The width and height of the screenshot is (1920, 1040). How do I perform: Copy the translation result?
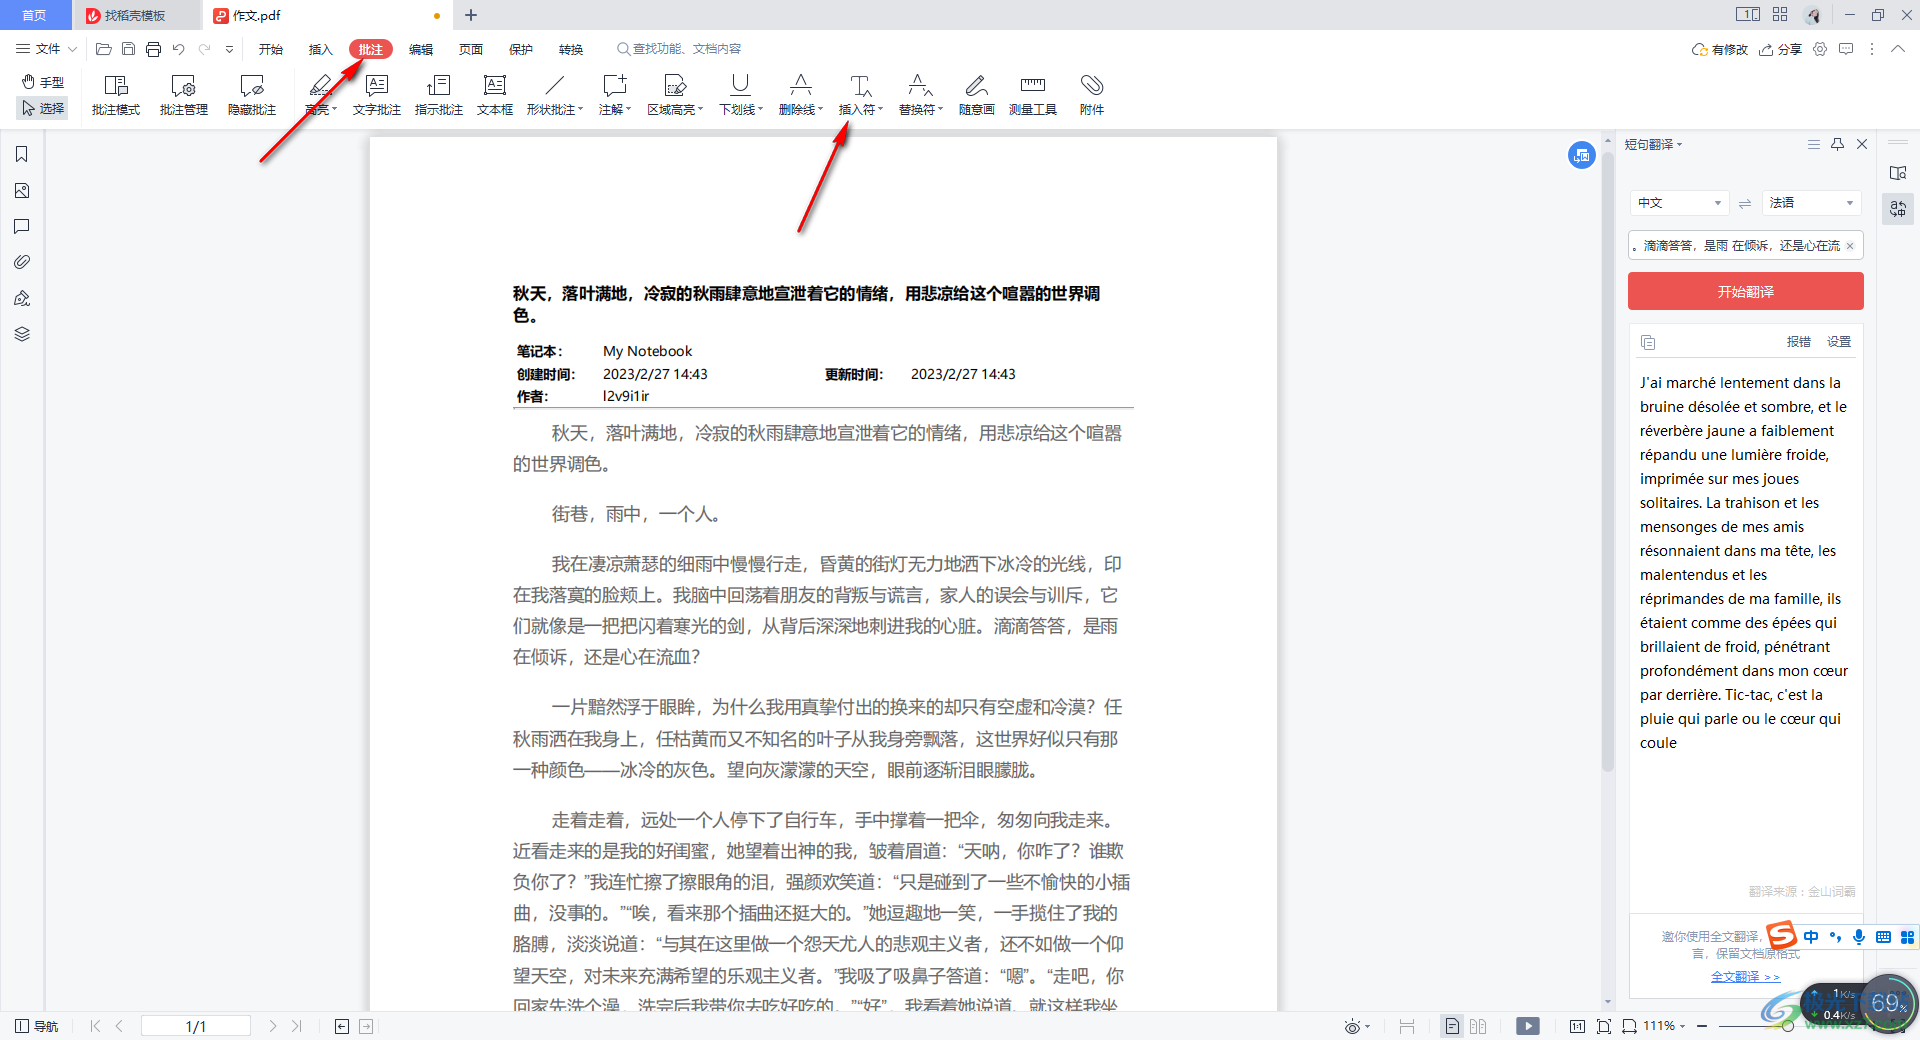(x=1648, y=342)
